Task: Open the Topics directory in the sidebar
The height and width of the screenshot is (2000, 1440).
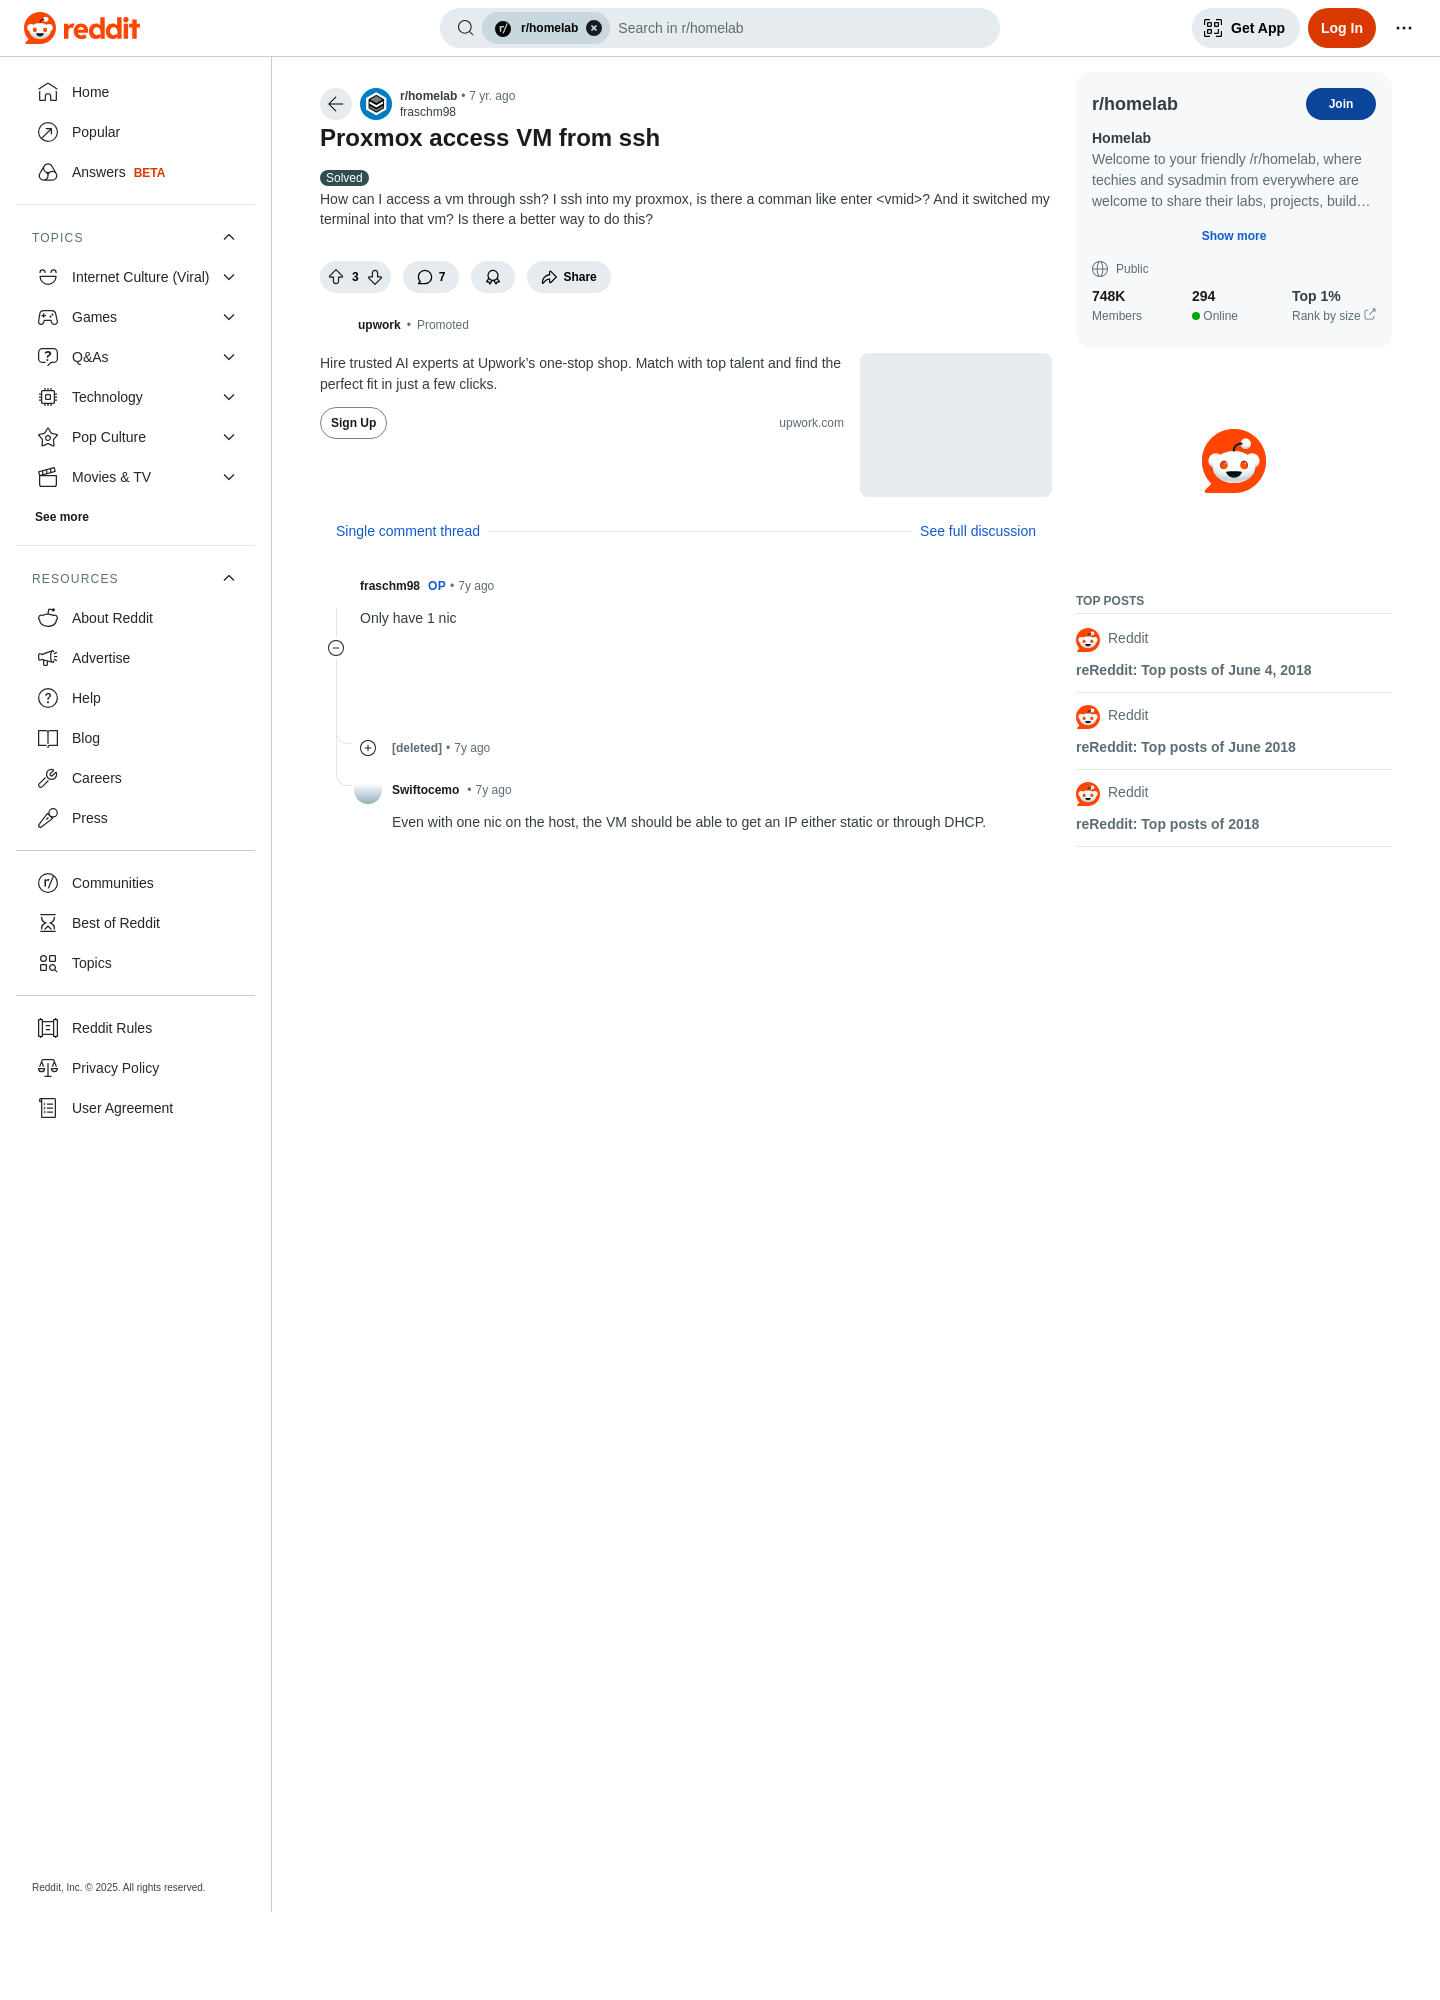Action: tap(136, 963)
